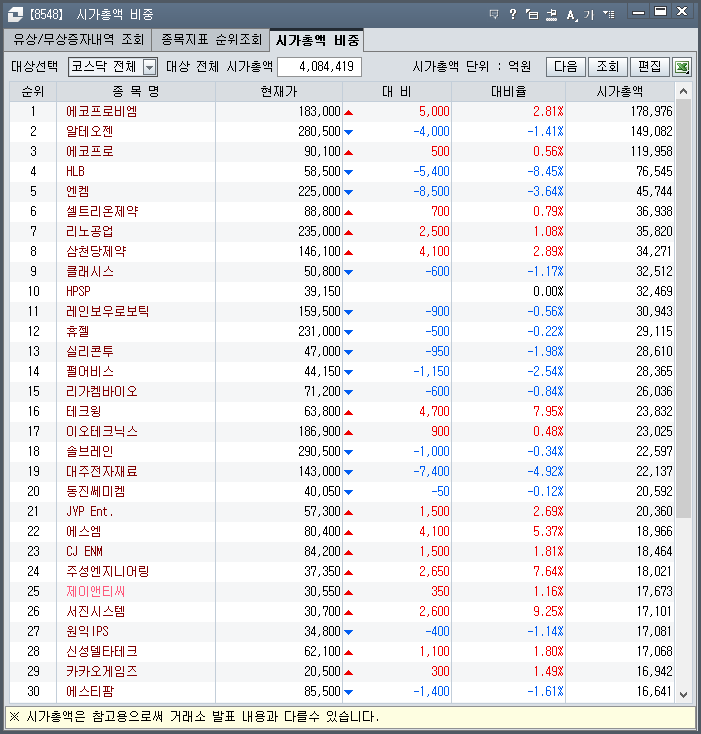This screenshot has width=701, height=734.
Task: Click the window-copy icon in title bar
Action: tap(532, 15)
